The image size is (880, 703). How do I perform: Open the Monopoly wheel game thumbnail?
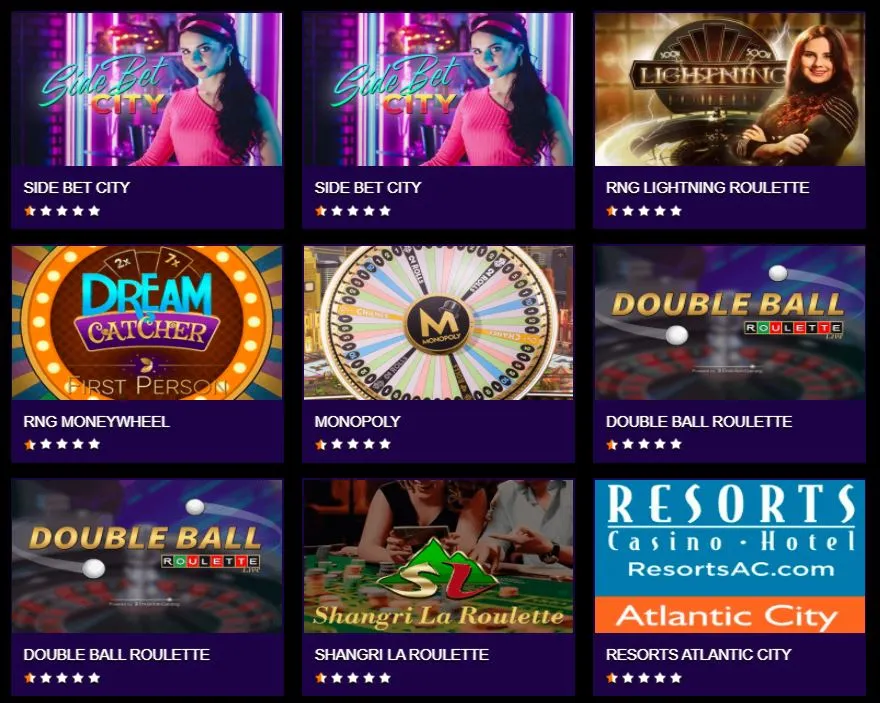pyautogui.click(x=438, y=323)
